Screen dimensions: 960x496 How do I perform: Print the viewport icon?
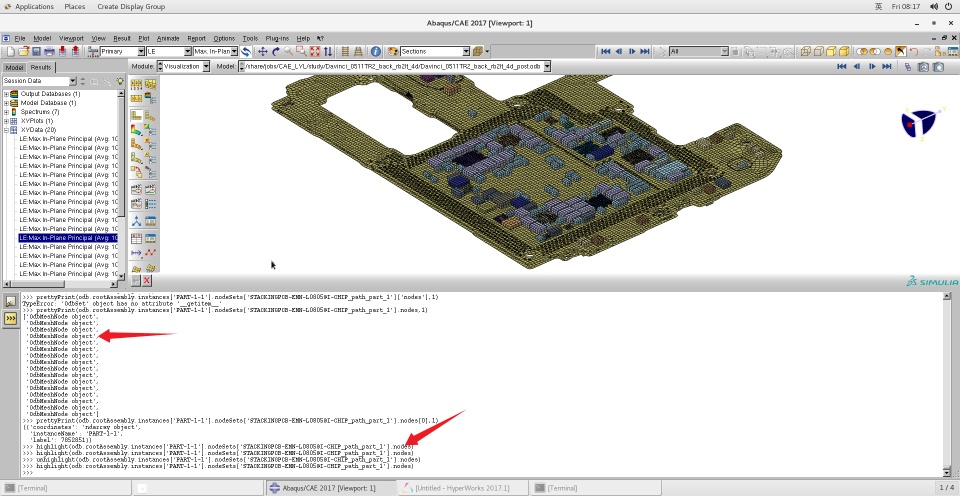coord(49,51)
